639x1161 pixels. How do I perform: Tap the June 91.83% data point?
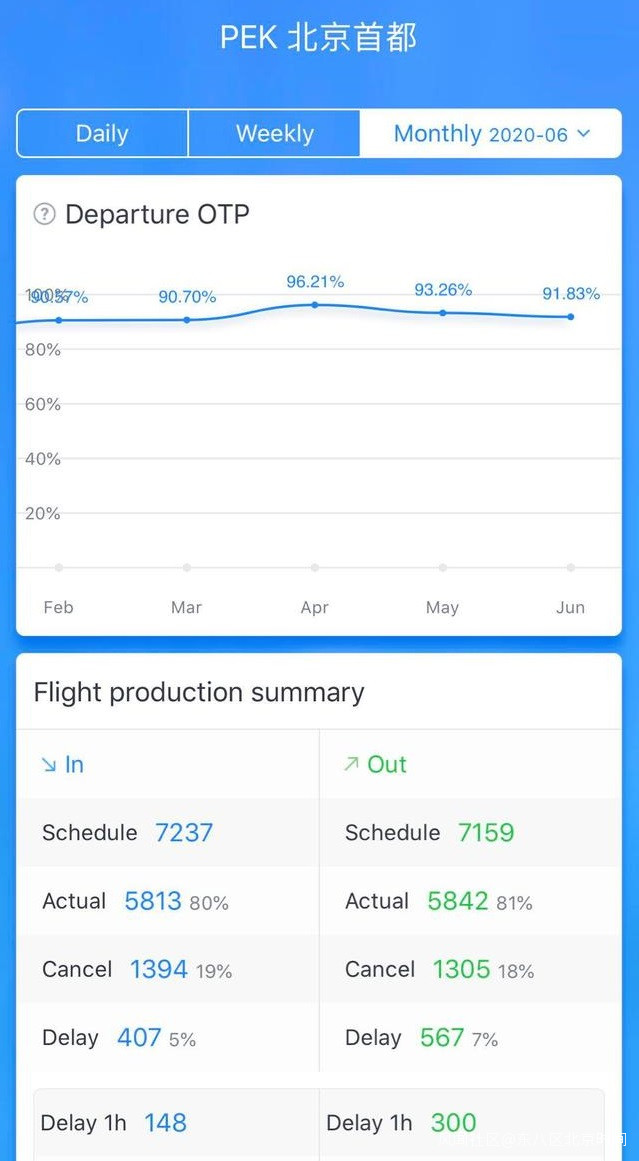pos(571,316)
